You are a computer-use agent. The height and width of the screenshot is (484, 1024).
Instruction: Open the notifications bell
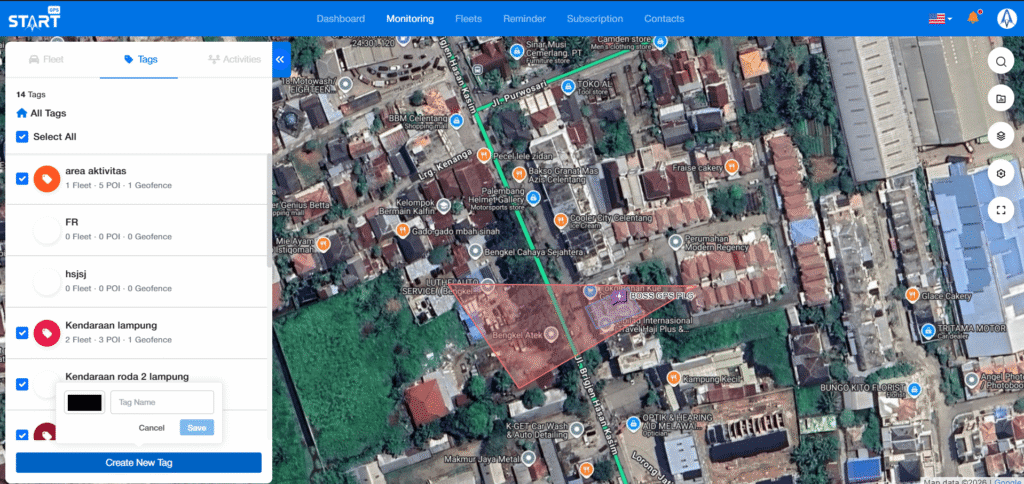973,18
